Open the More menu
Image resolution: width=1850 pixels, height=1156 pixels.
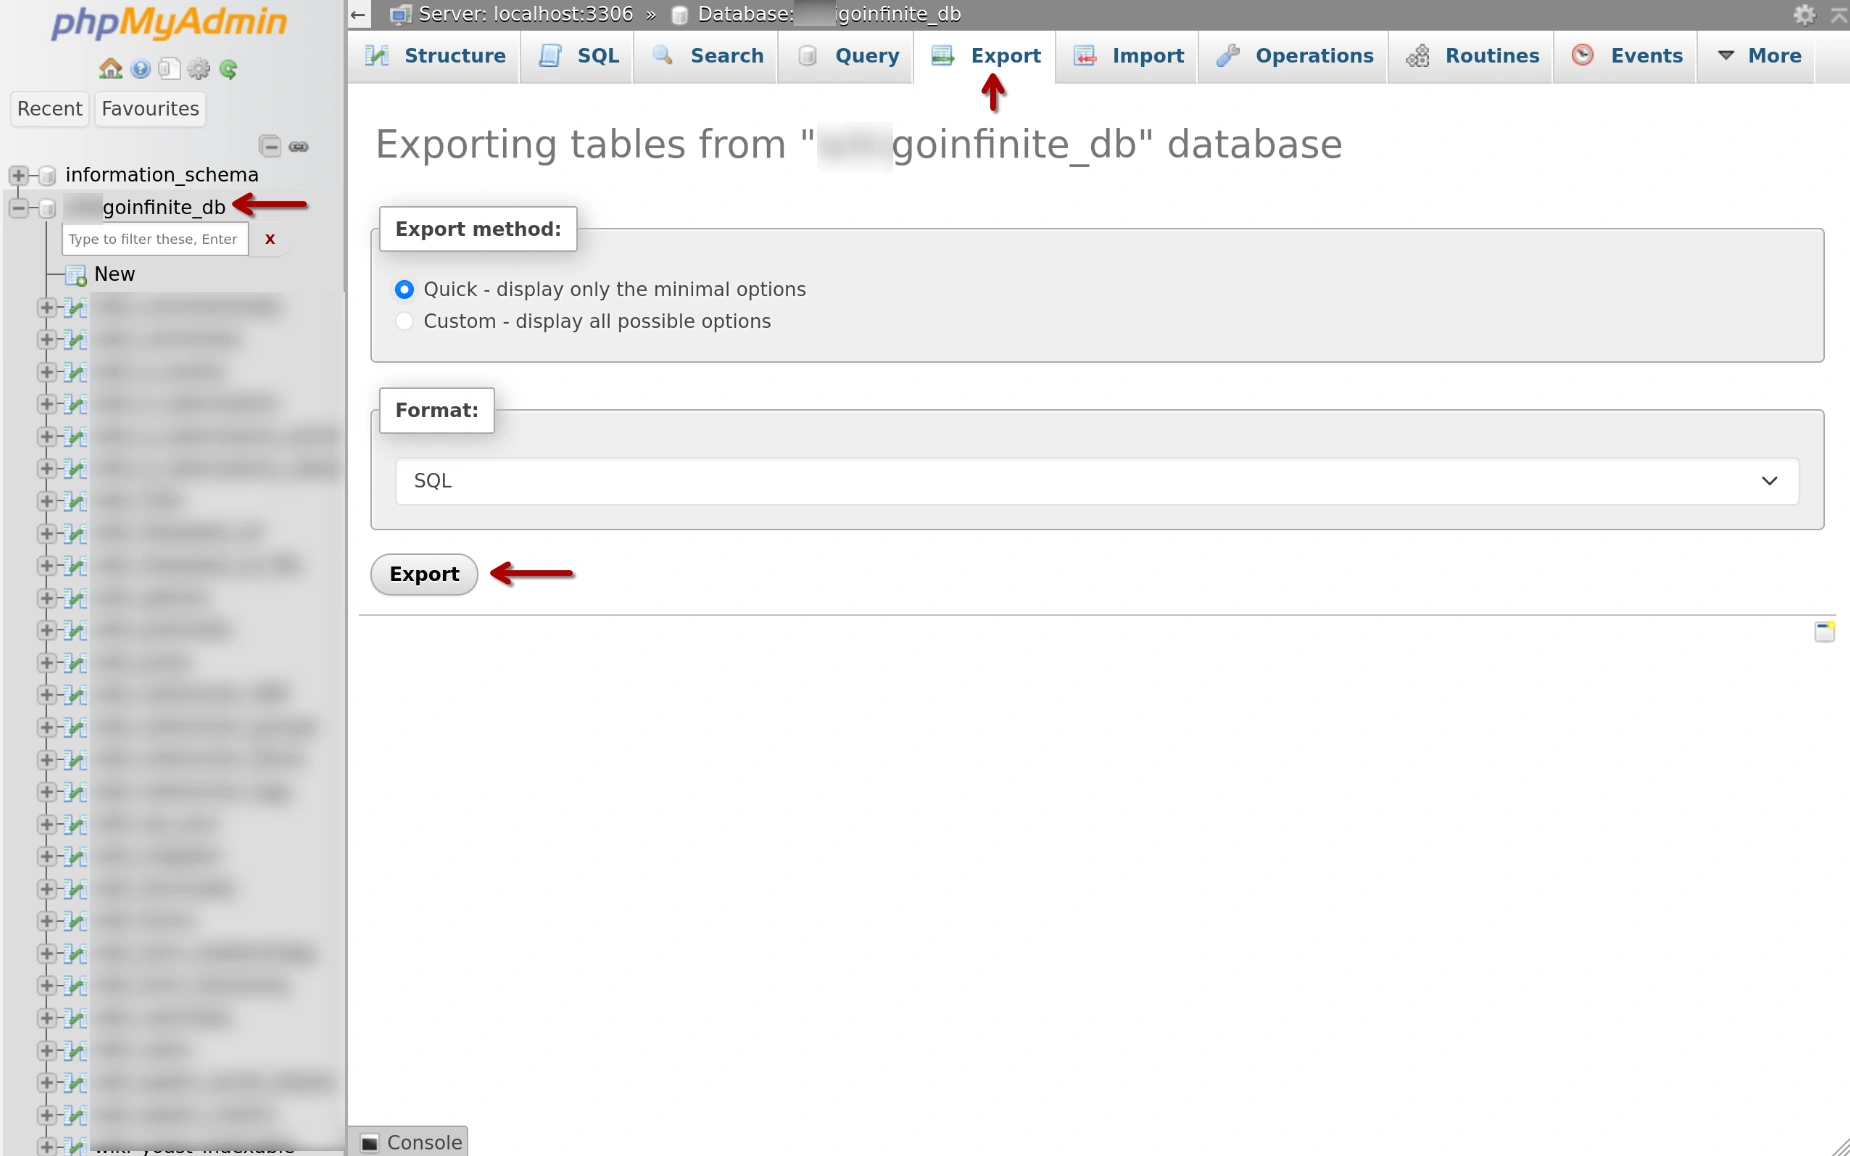[x=1758, y=56]
